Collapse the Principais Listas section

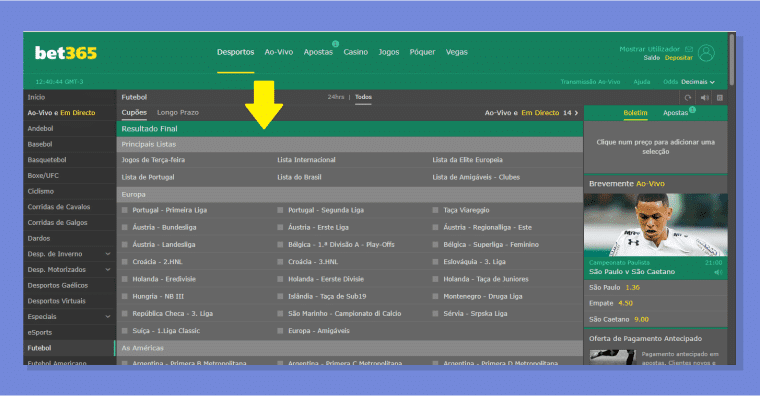point(349,144)
